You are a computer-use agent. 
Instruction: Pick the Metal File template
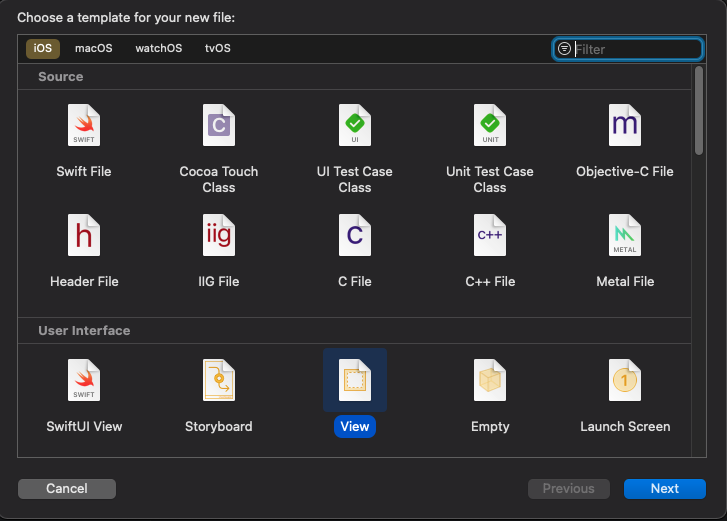[x=625, y=236]
